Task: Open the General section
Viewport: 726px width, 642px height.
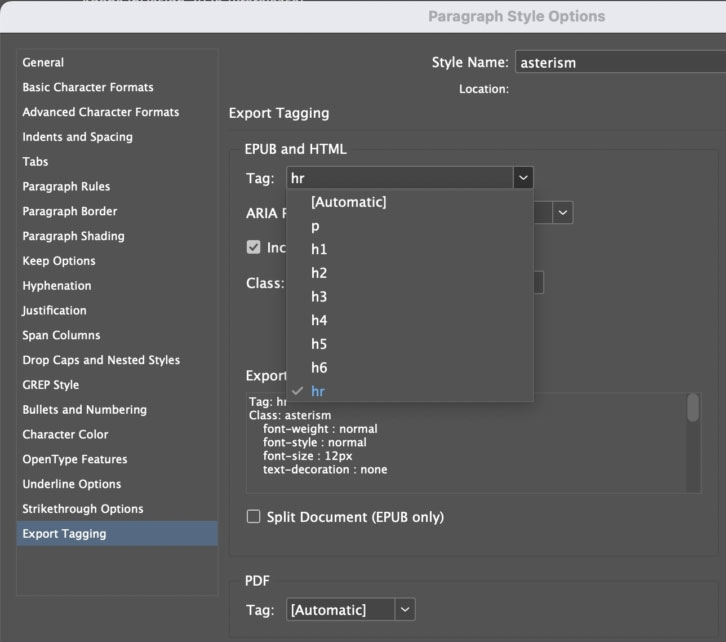Action: (117, 62)
